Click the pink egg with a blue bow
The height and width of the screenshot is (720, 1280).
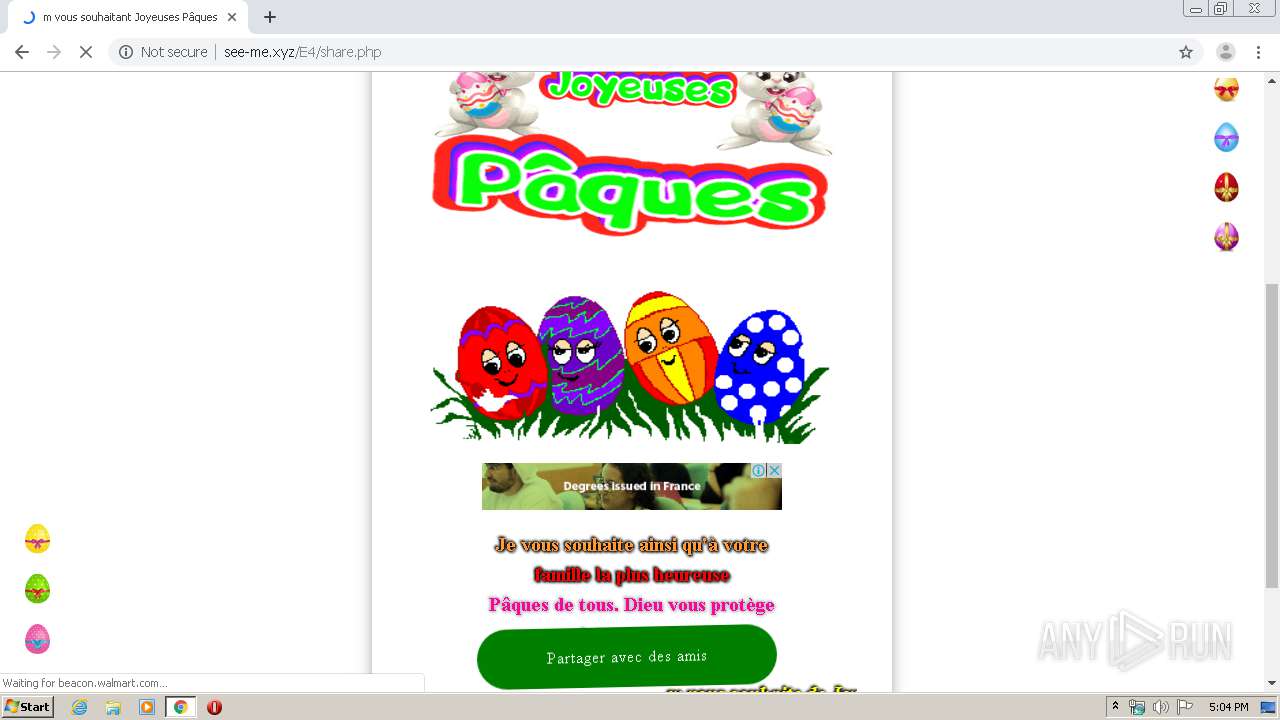[37, 639]
